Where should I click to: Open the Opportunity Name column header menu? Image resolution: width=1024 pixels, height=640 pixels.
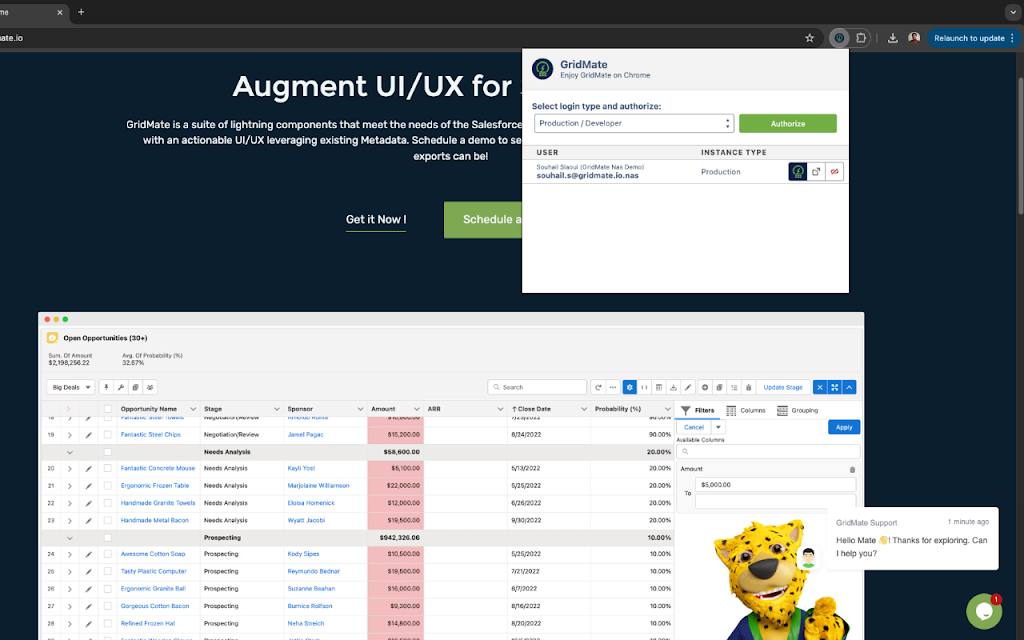193,409
